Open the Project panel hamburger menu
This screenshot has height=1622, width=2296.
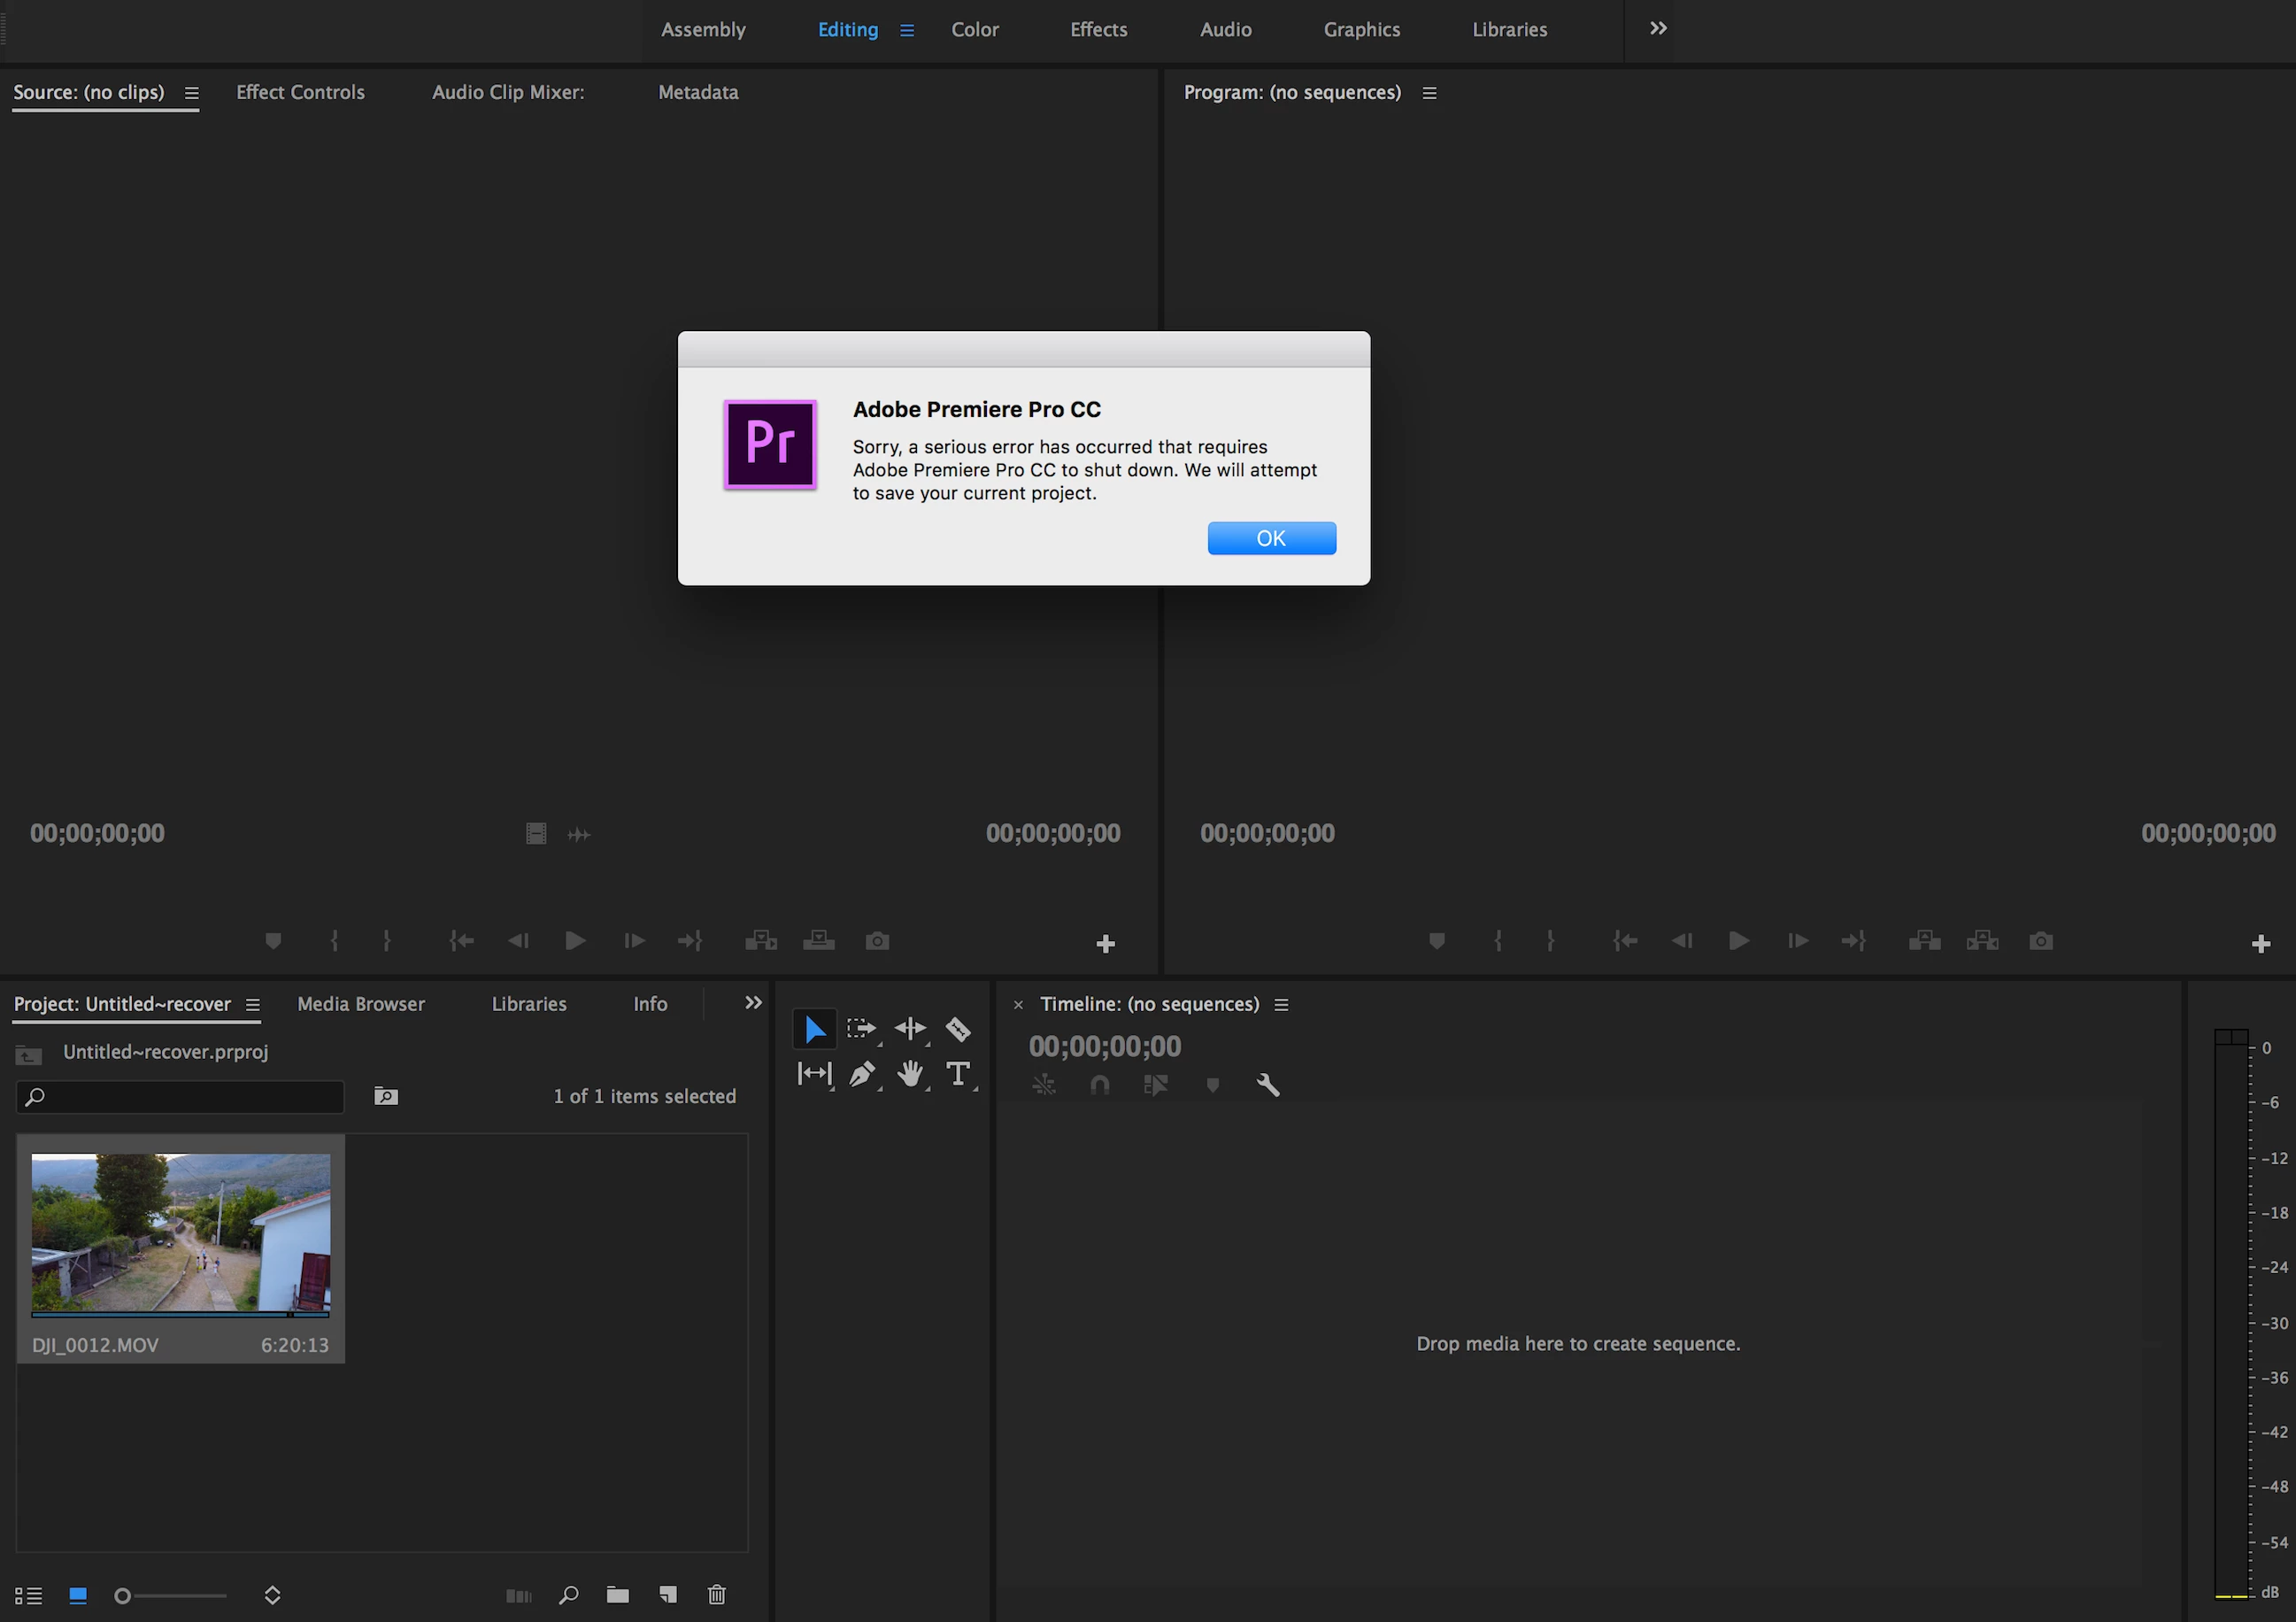tap(253, 1005)
